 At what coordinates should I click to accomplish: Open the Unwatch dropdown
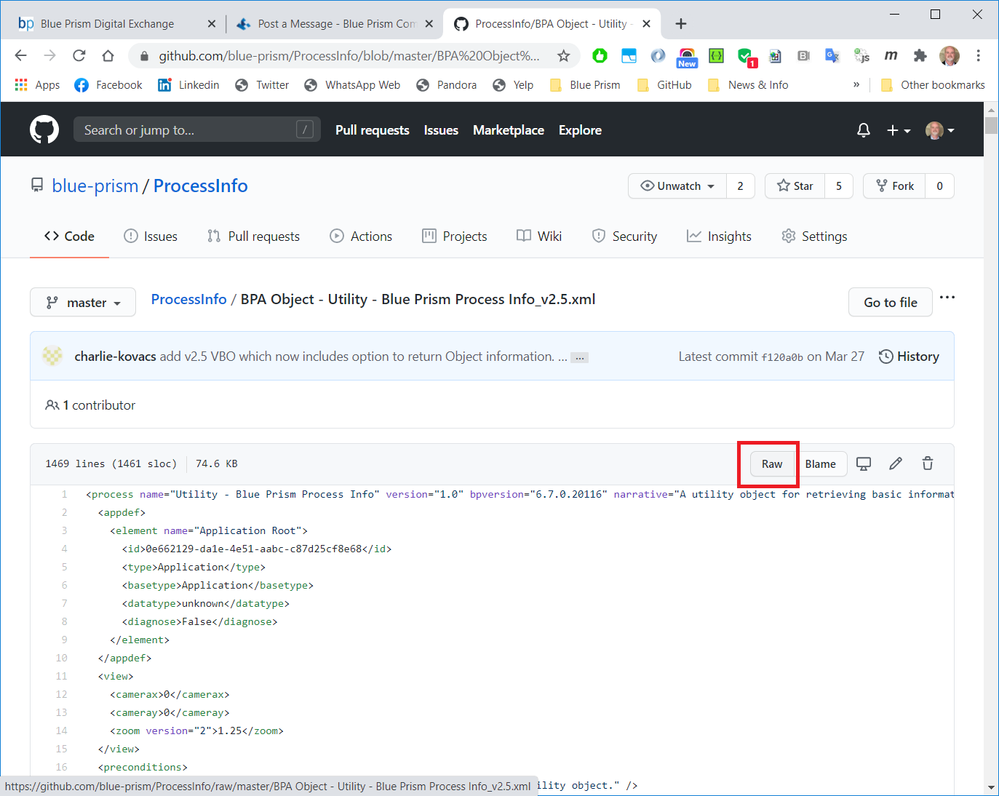(677, 186)
